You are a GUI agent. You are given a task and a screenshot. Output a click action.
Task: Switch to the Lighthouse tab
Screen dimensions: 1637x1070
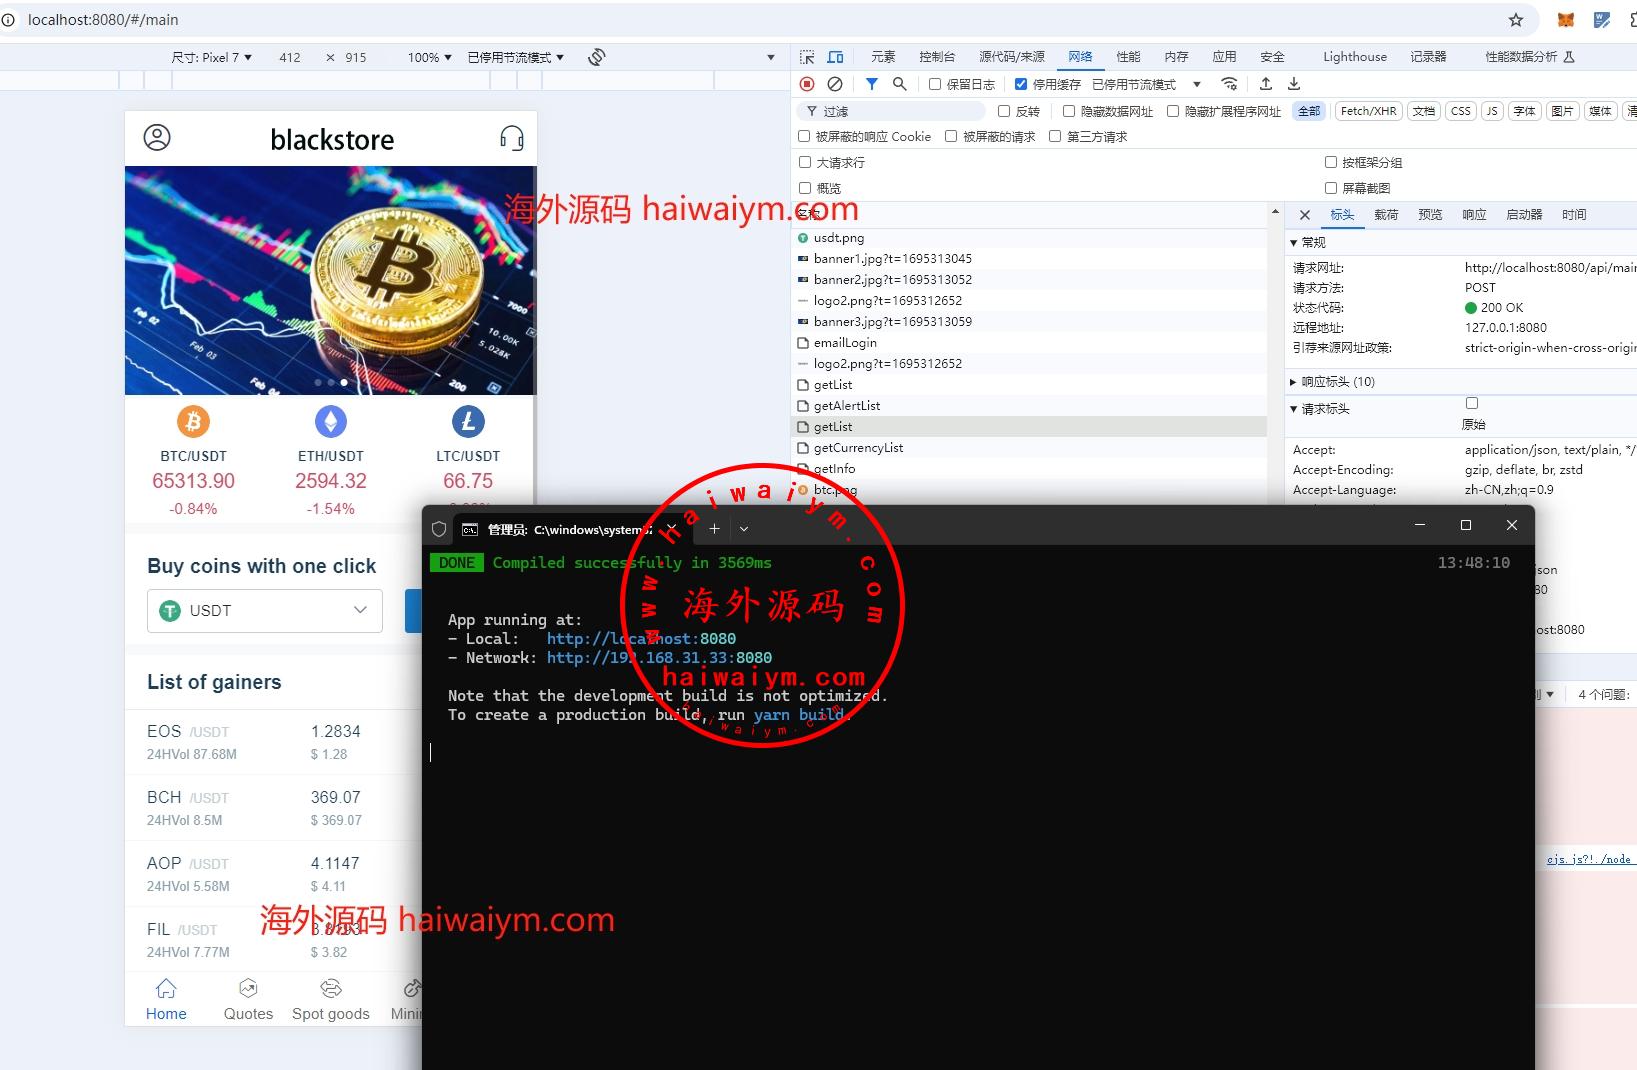click(1355, 57)
